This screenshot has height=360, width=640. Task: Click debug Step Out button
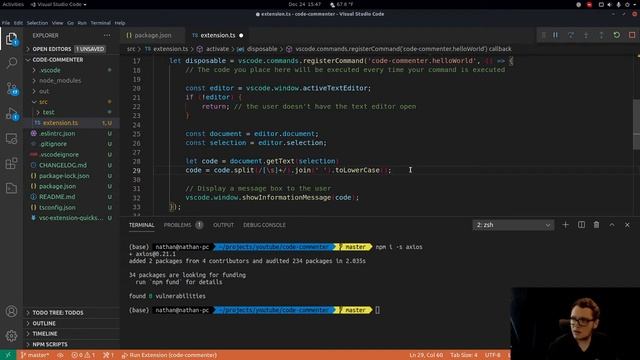click(601, 35)
